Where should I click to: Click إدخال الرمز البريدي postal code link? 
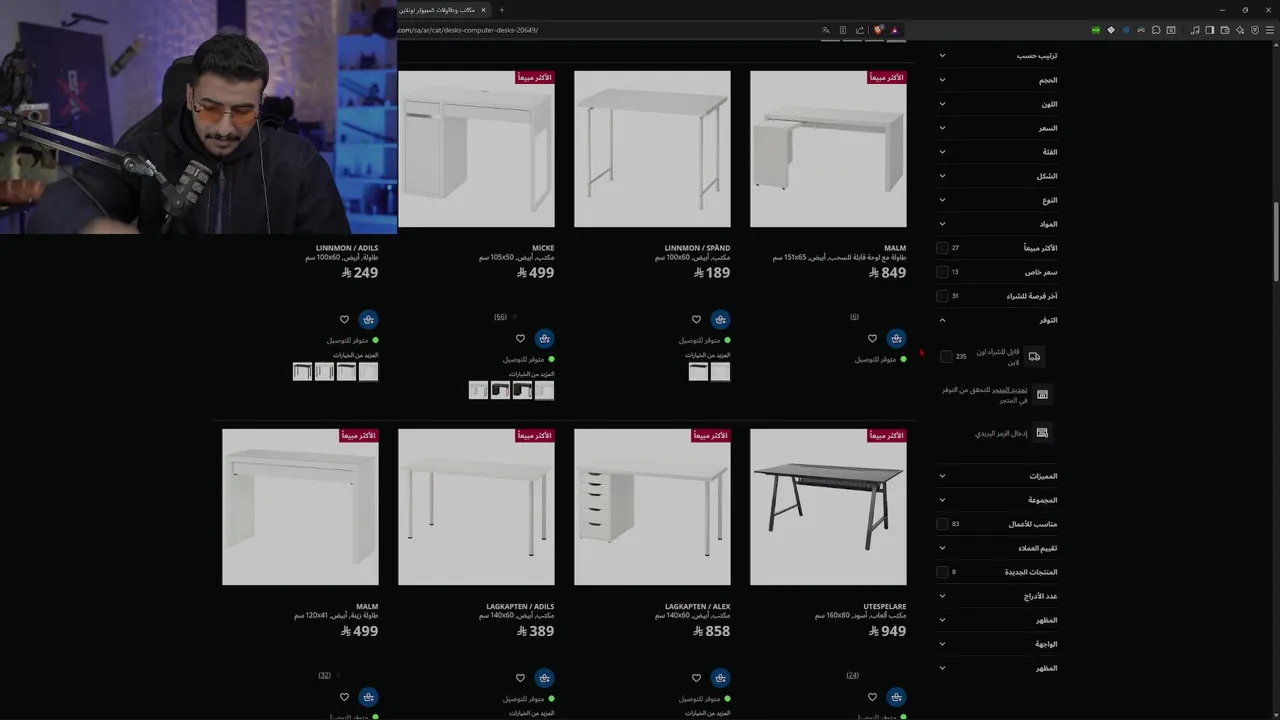click(1001, 433)
